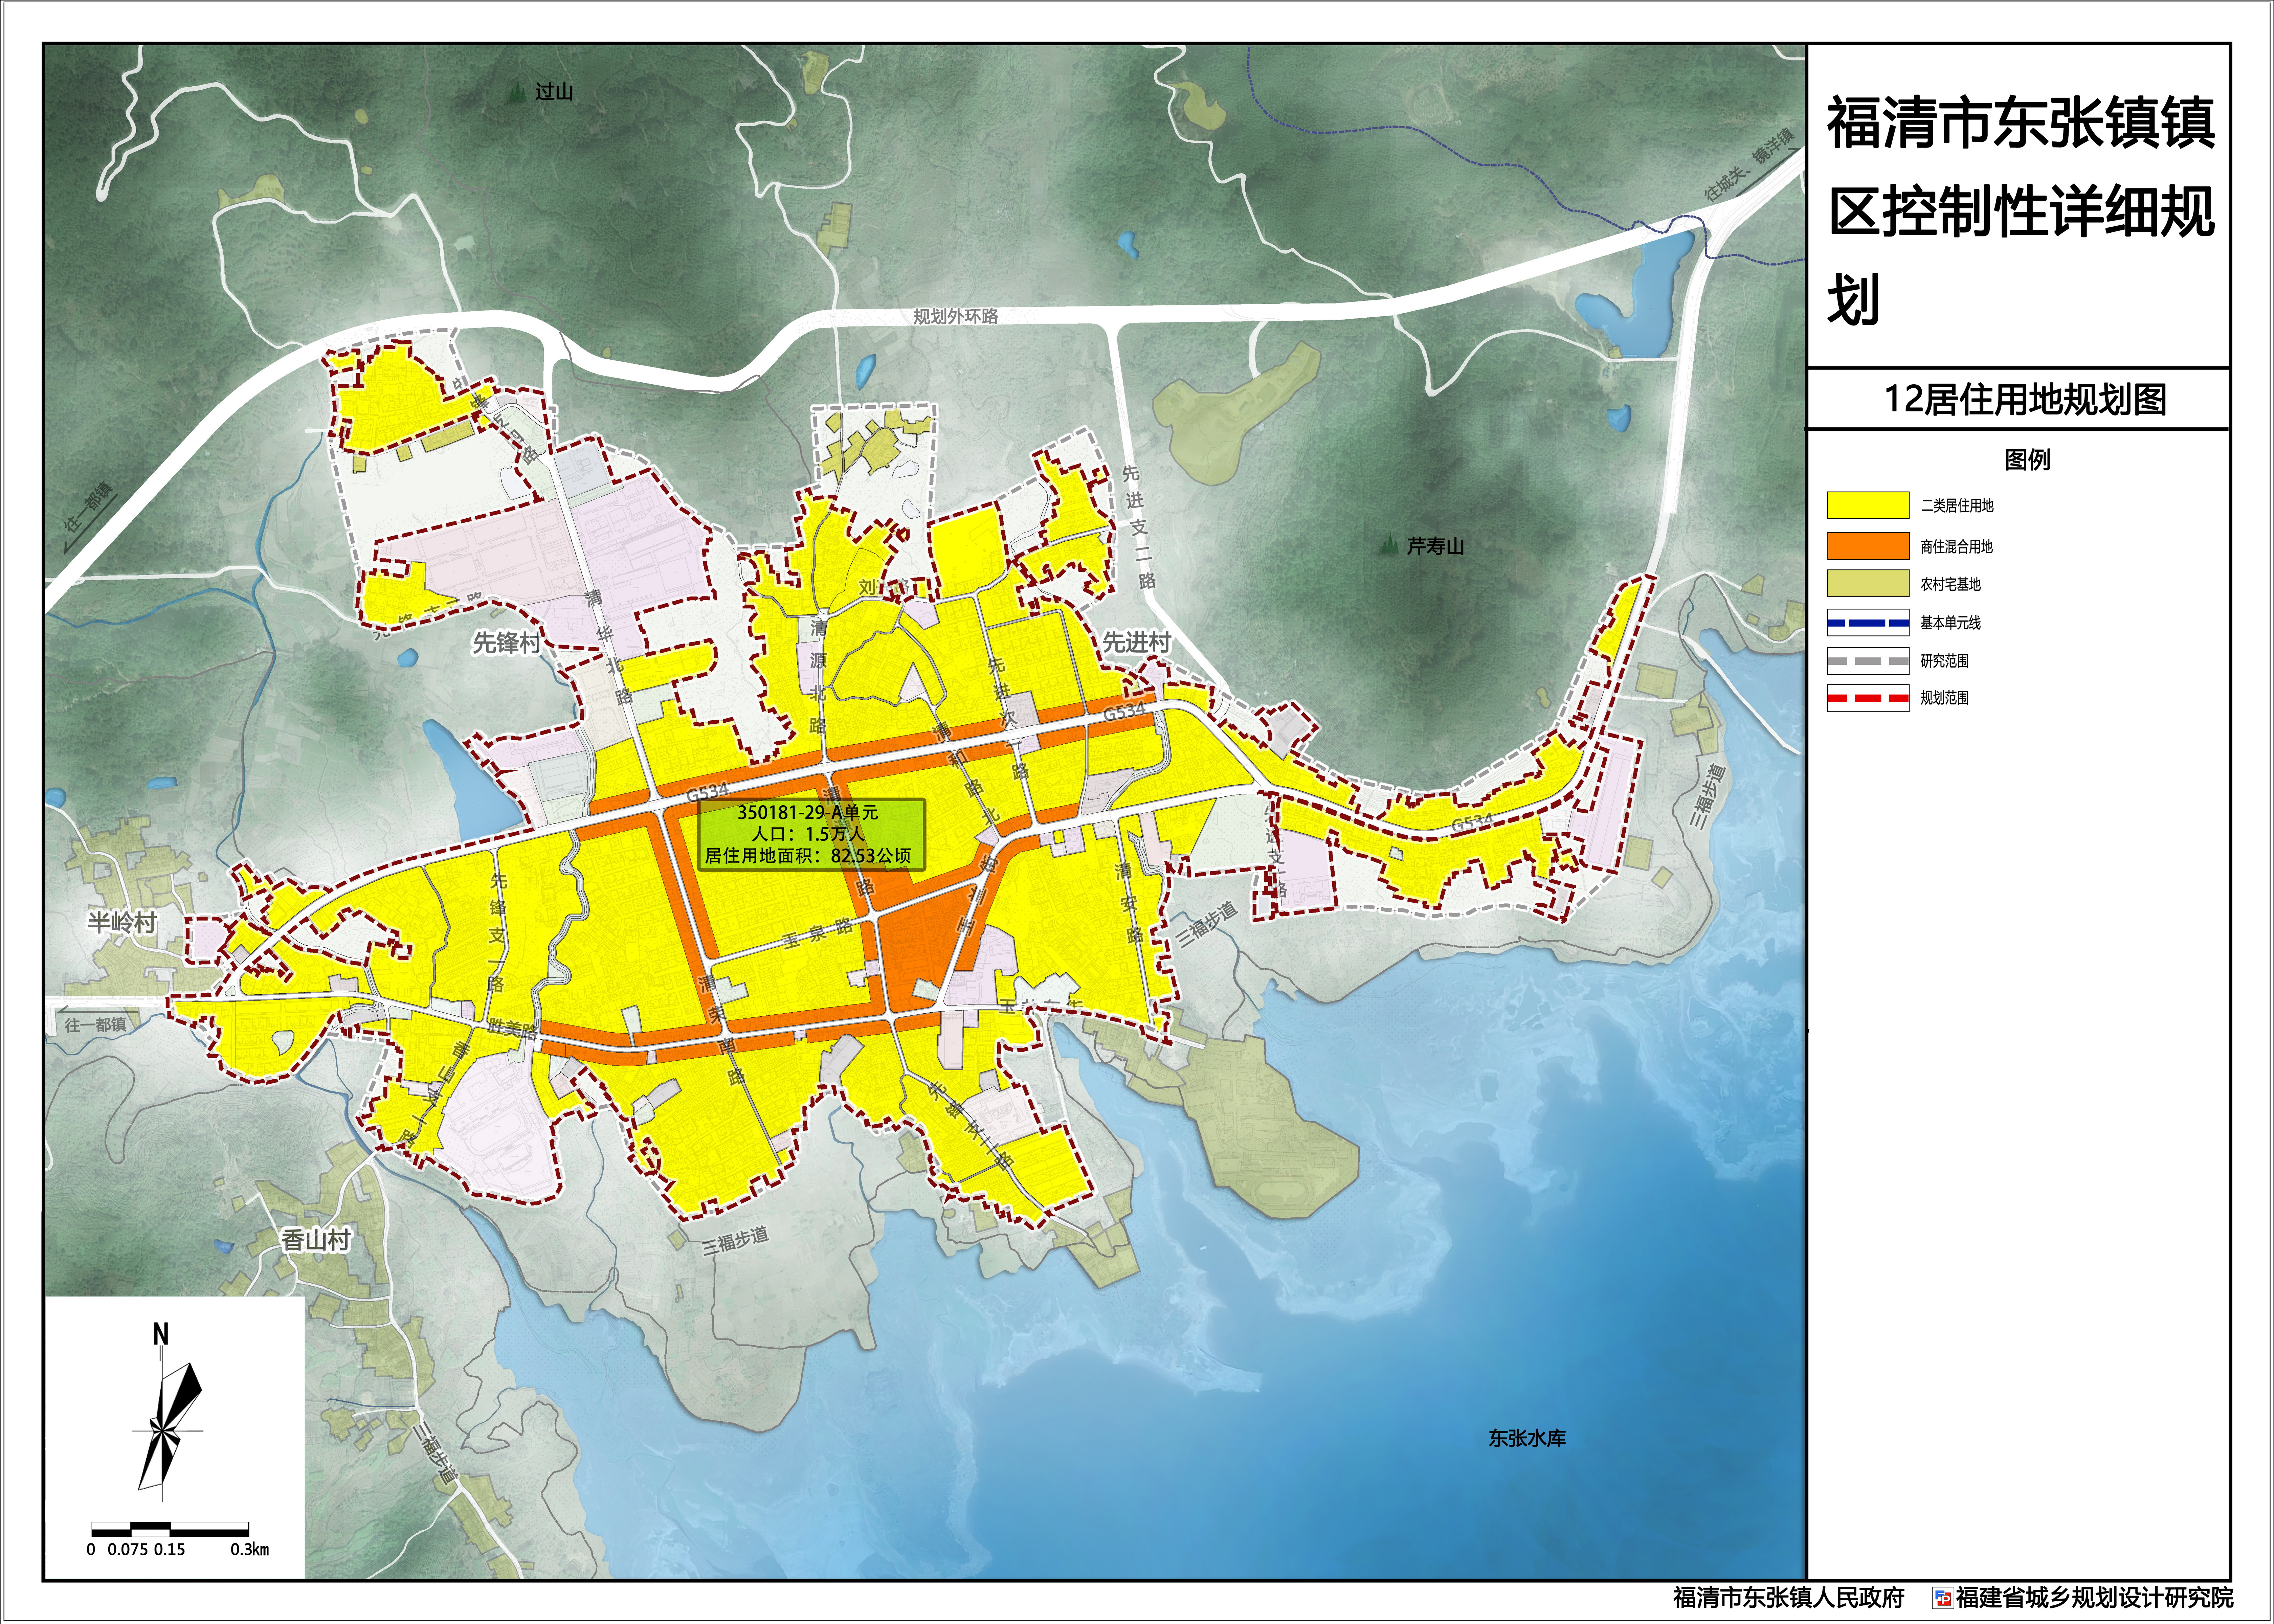2274x1624 pixels.
Task: Click the N letter above the compass
Action: point(161,1334)
